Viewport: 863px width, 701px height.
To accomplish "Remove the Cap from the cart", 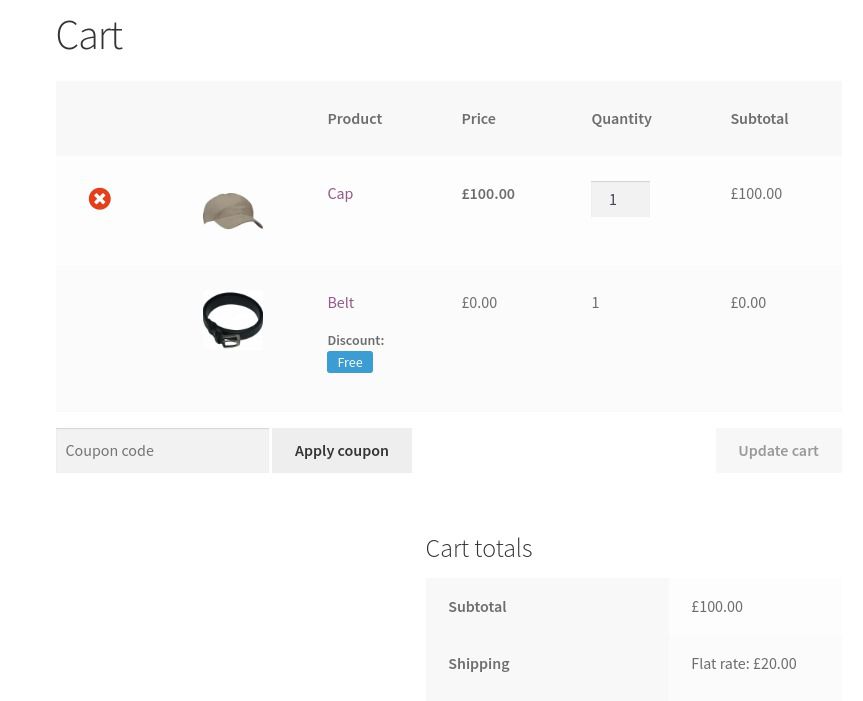I will 100,199.
